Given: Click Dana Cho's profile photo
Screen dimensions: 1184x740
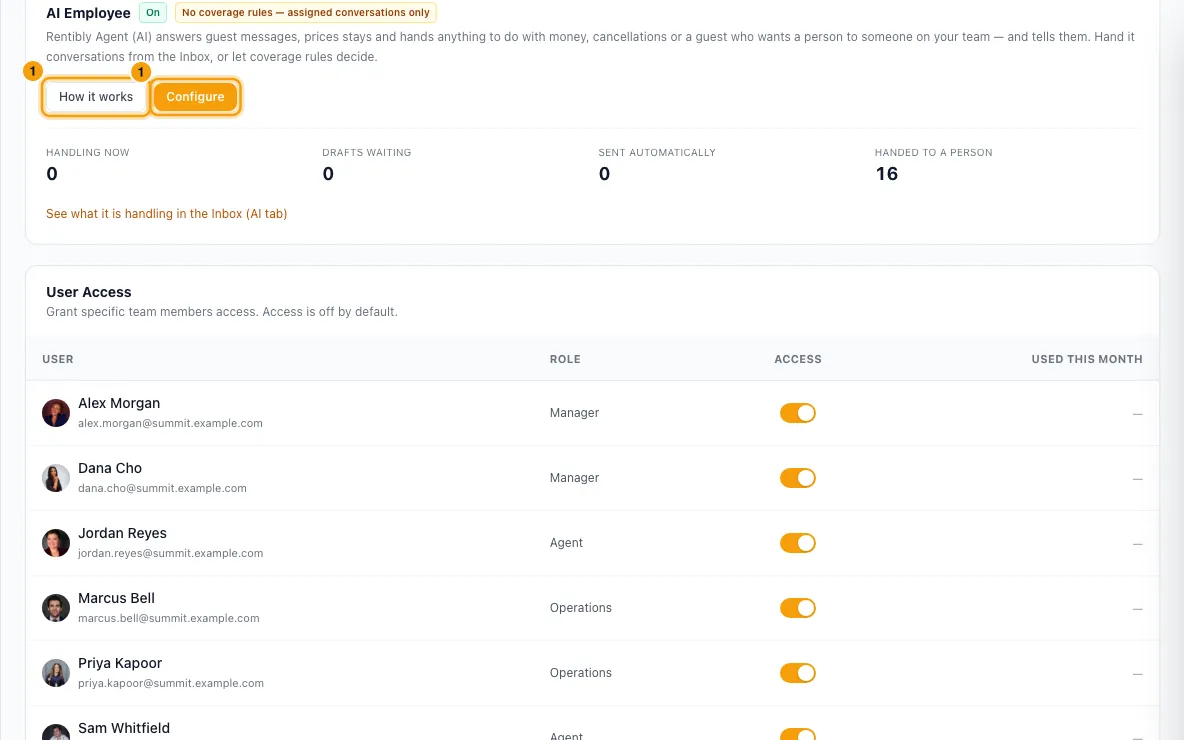Looking at the screenshot, I should pyautogui.click(x=56, y=478).
